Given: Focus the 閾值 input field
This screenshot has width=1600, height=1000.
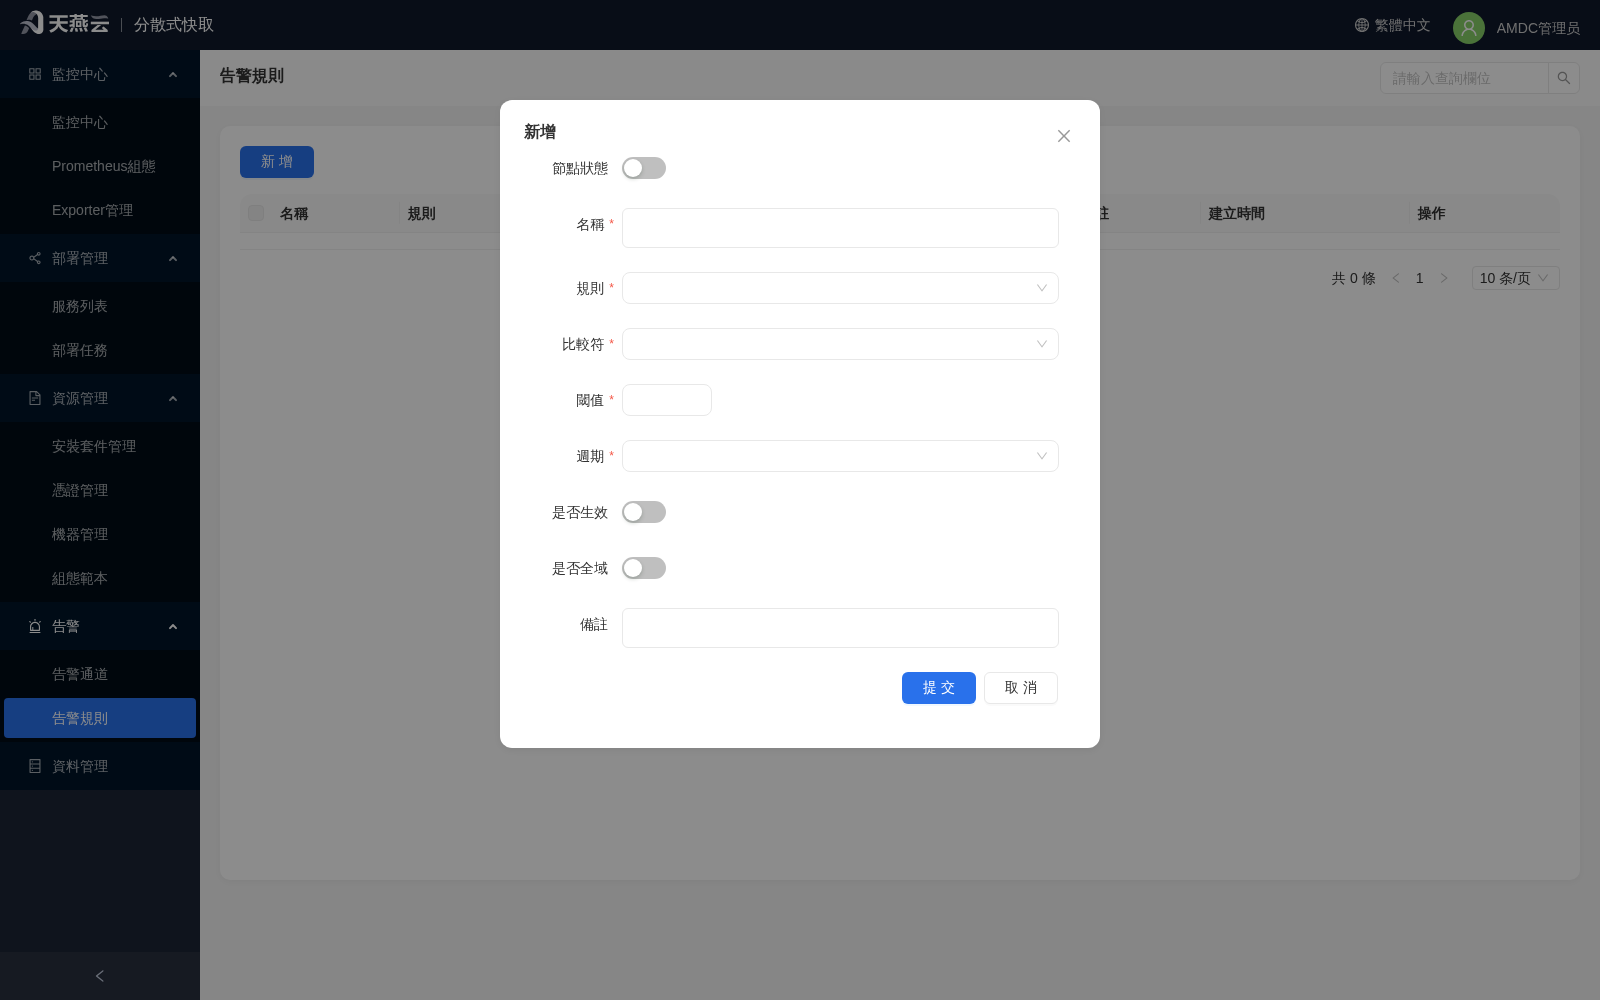Looking at the screenshot, I should click(667, 400).
